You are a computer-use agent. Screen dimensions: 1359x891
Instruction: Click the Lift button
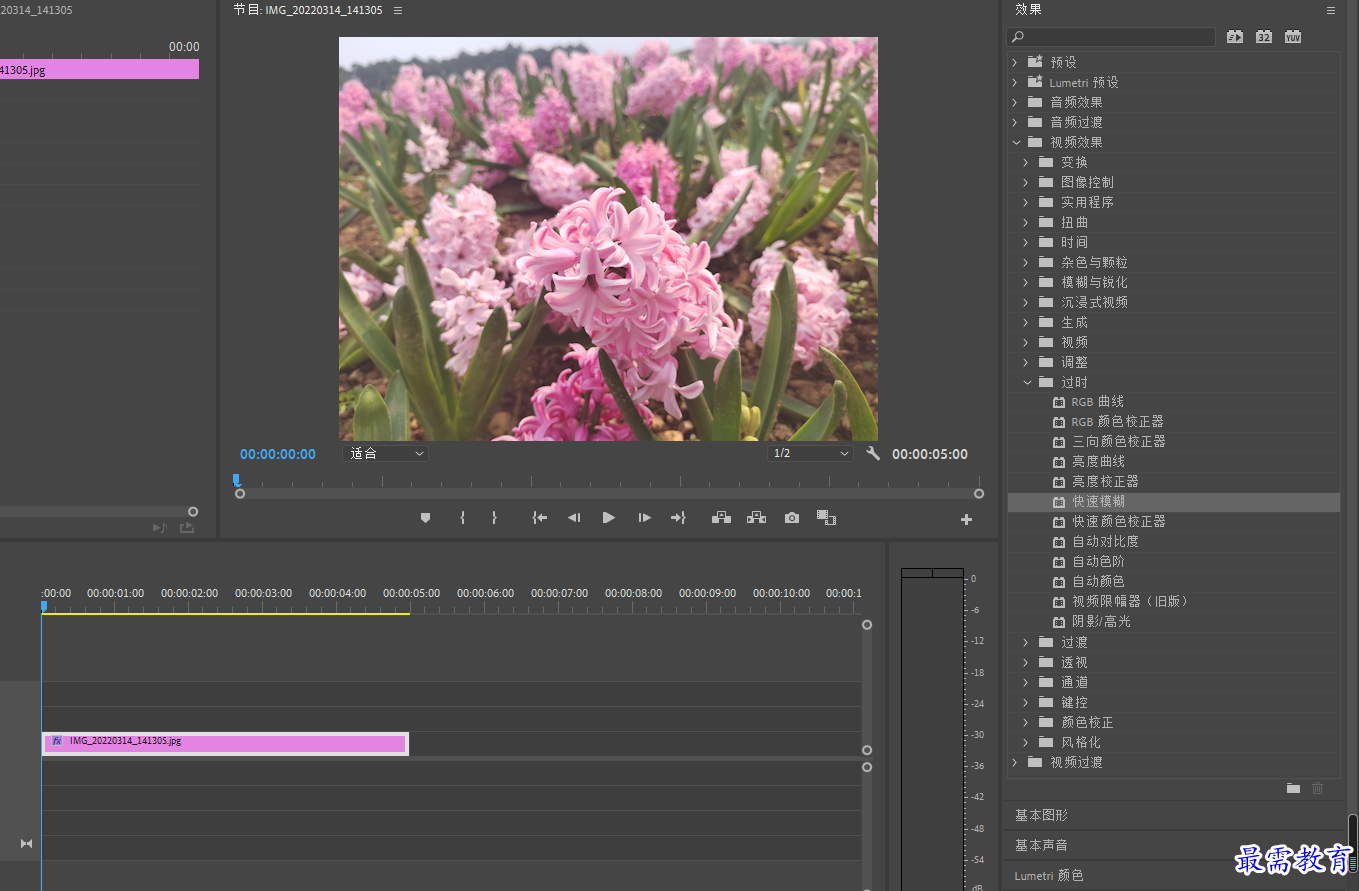[721, 518]
